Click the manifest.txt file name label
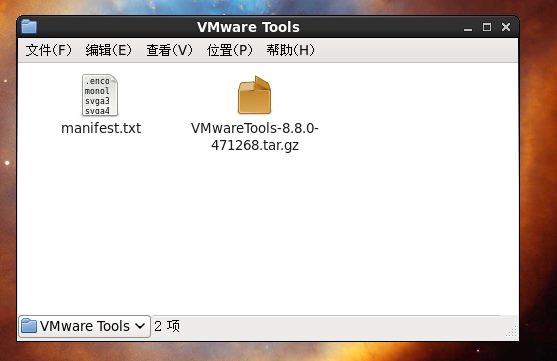557x361 pixels. coord(101,128)
